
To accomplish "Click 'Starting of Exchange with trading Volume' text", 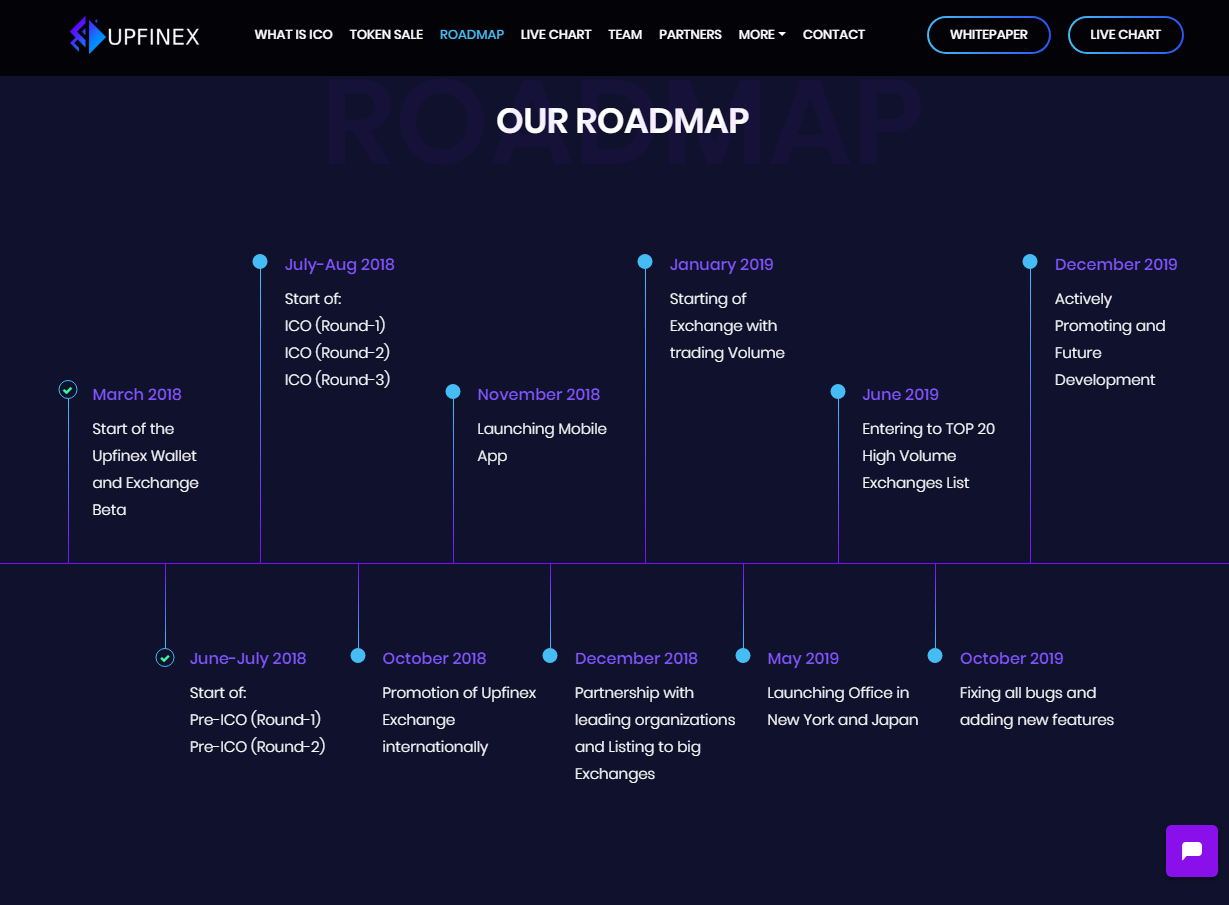I will click(727, 325).
